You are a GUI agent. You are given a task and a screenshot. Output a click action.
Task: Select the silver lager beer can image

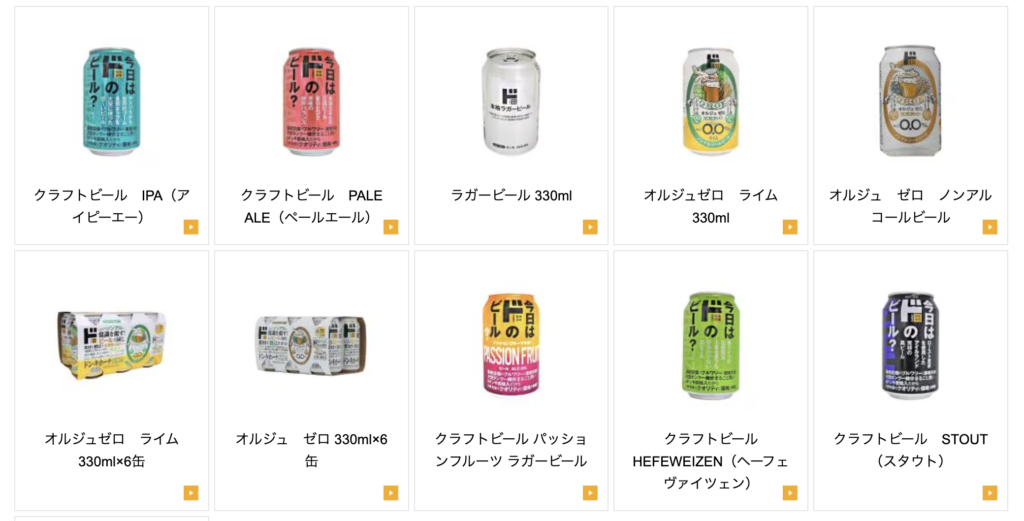(x=511, y=101)
